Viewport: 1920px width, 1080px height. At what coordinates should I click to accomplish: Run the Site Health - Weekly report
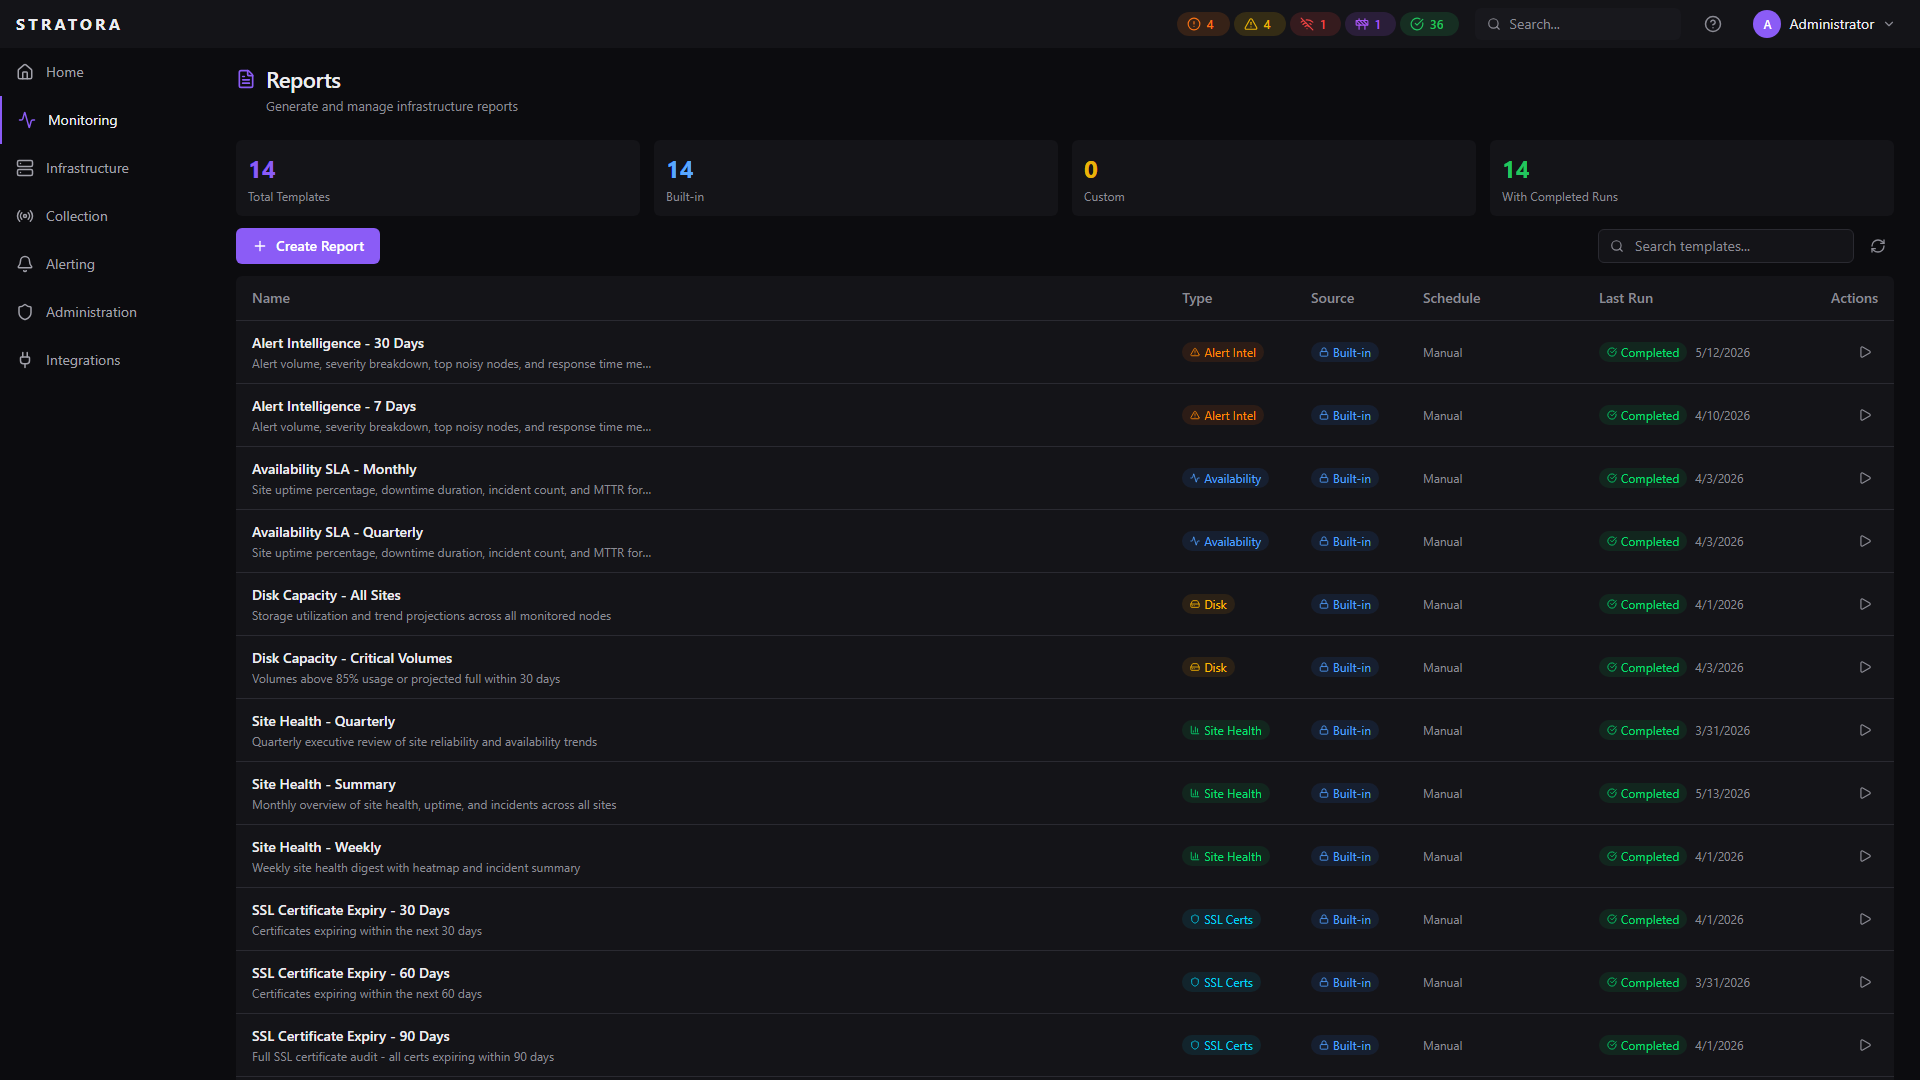(1865, 856)
